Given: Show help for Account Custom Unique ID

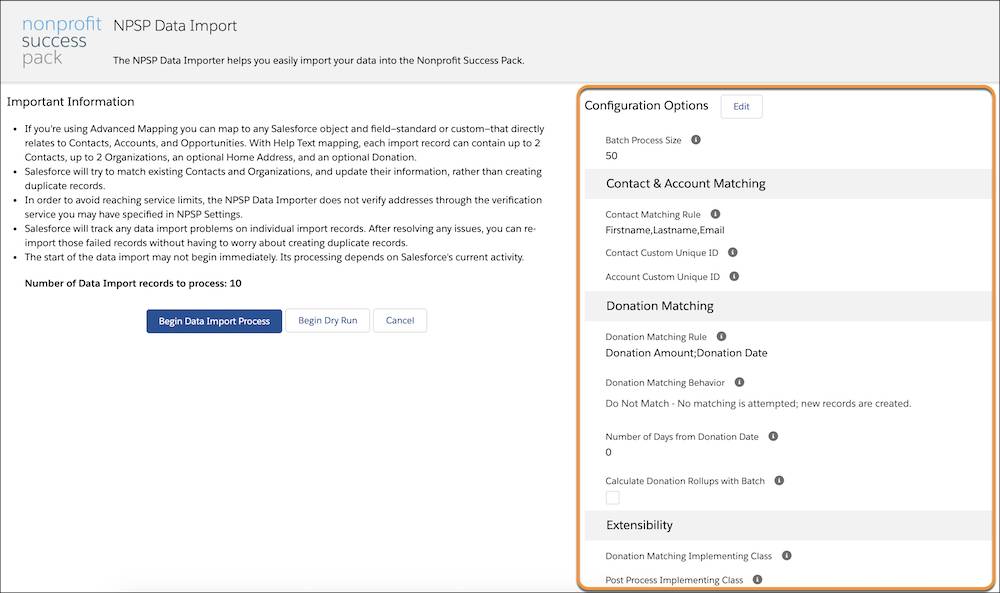Looking at the screenshot, I should click(x=734, y=277).
